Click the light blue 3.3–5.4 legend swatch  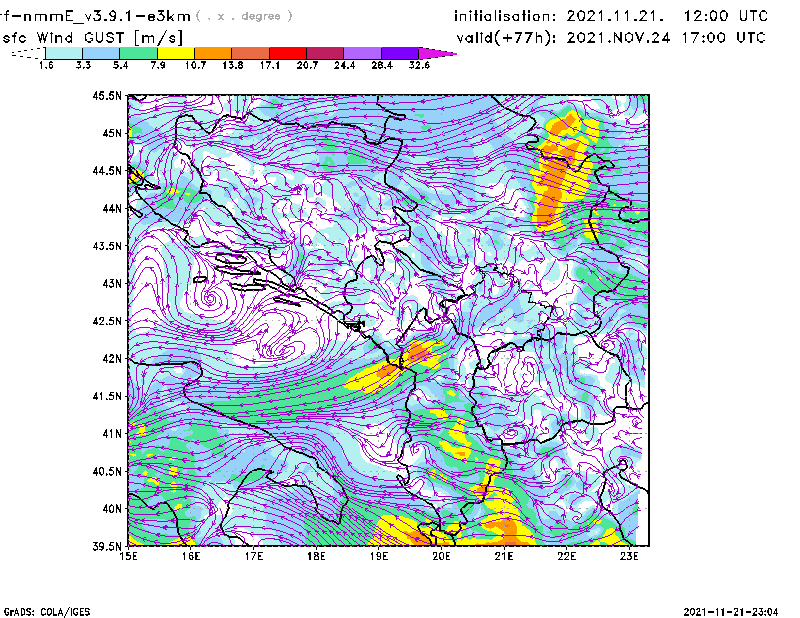pos(101,53)
